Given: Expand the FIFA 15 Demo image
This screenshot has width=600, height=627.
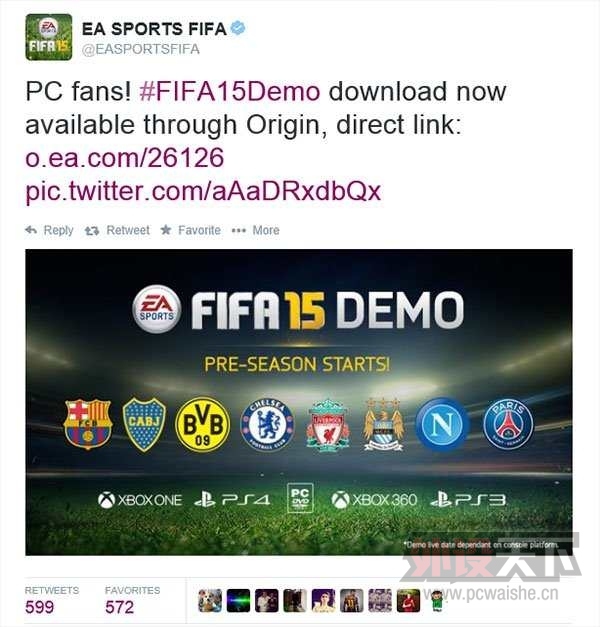Looking at the screenshot, I should click(x=299, y=402).
